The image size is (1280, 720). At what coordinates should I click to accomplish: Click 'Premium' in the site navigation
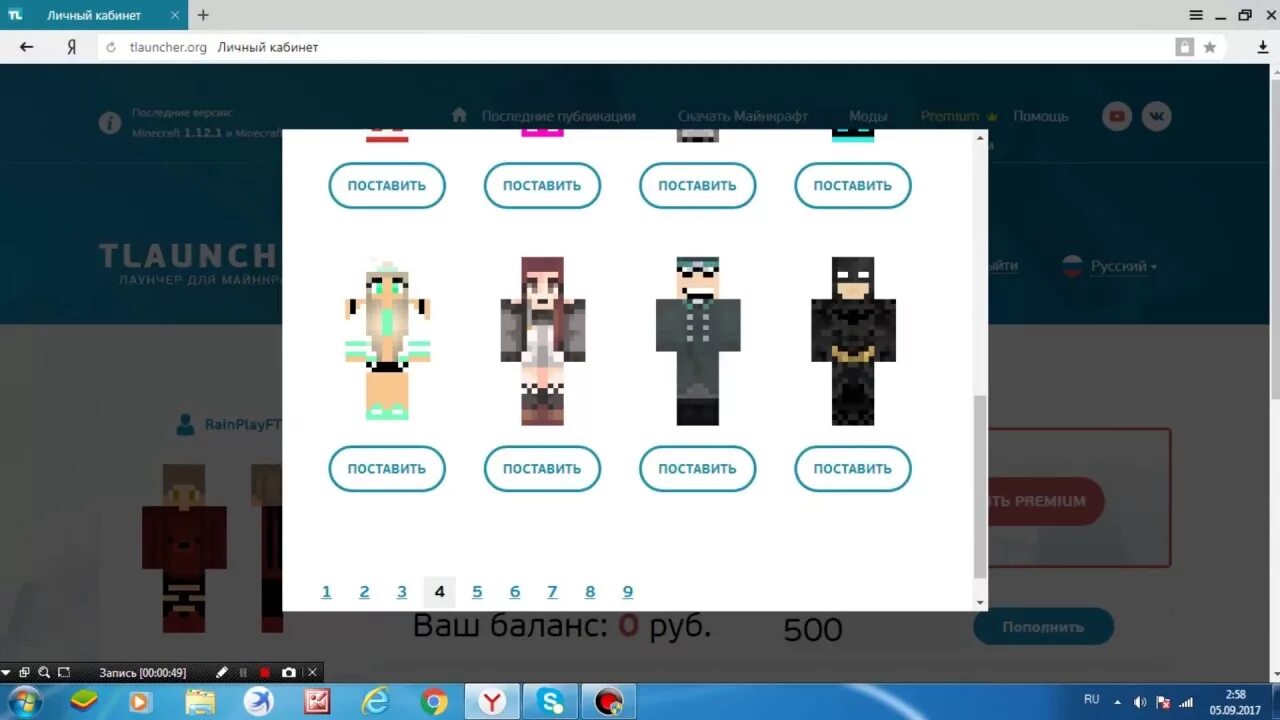click(950, 116)
